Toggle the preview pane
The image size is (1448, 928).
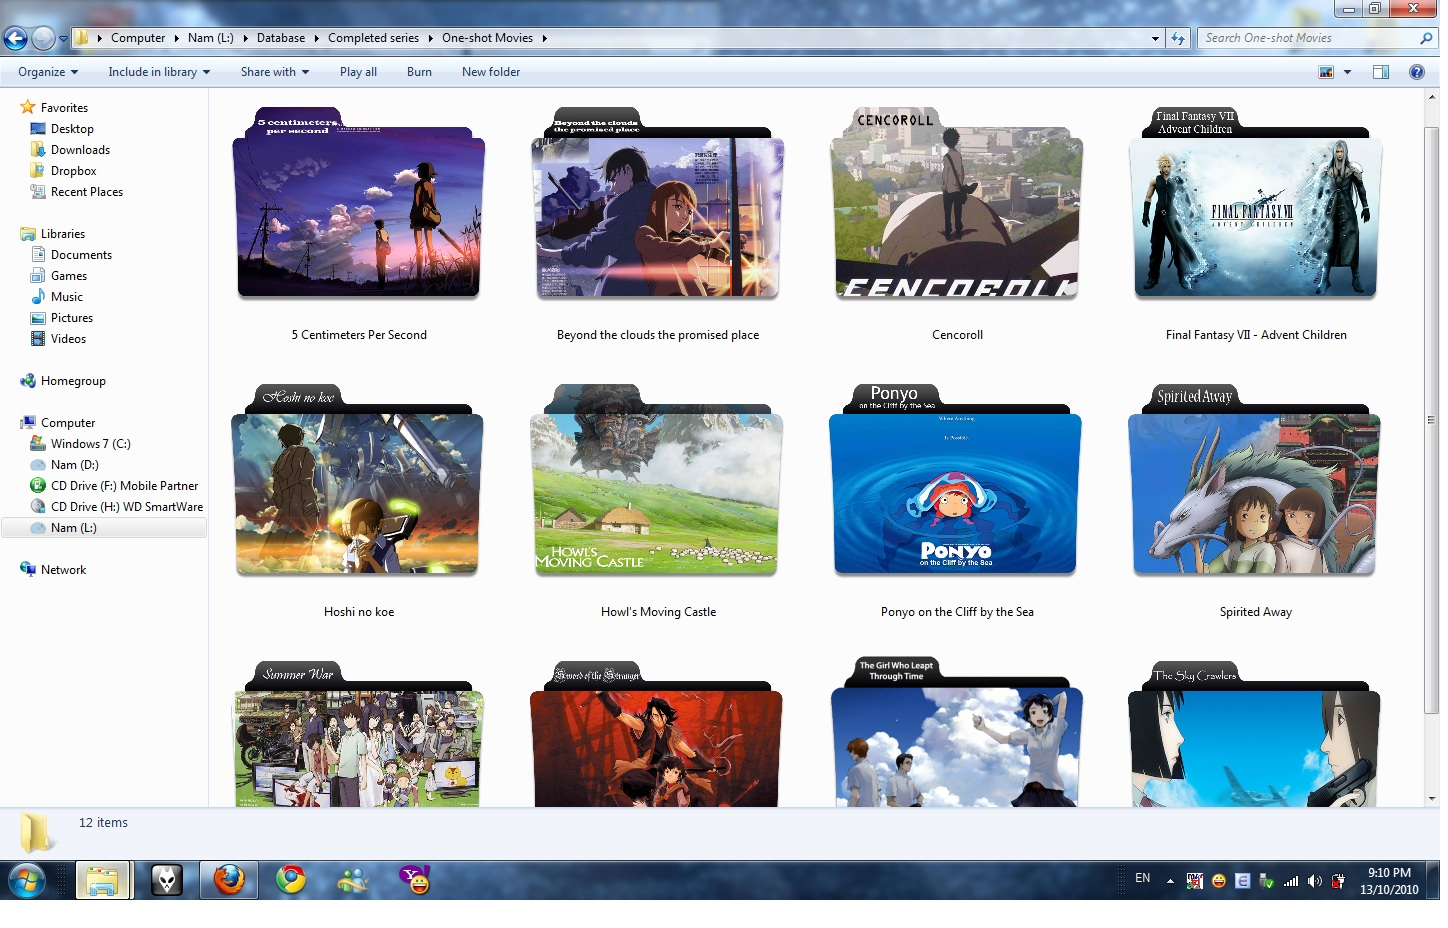pyautogui.click(x=1381, y=71)
